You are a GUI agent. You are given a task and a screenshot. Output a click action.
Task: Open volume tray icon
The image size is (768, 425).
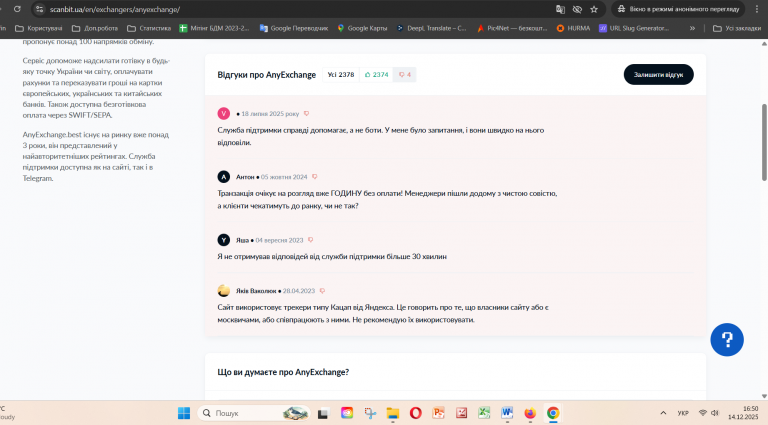tap(715, 413)
